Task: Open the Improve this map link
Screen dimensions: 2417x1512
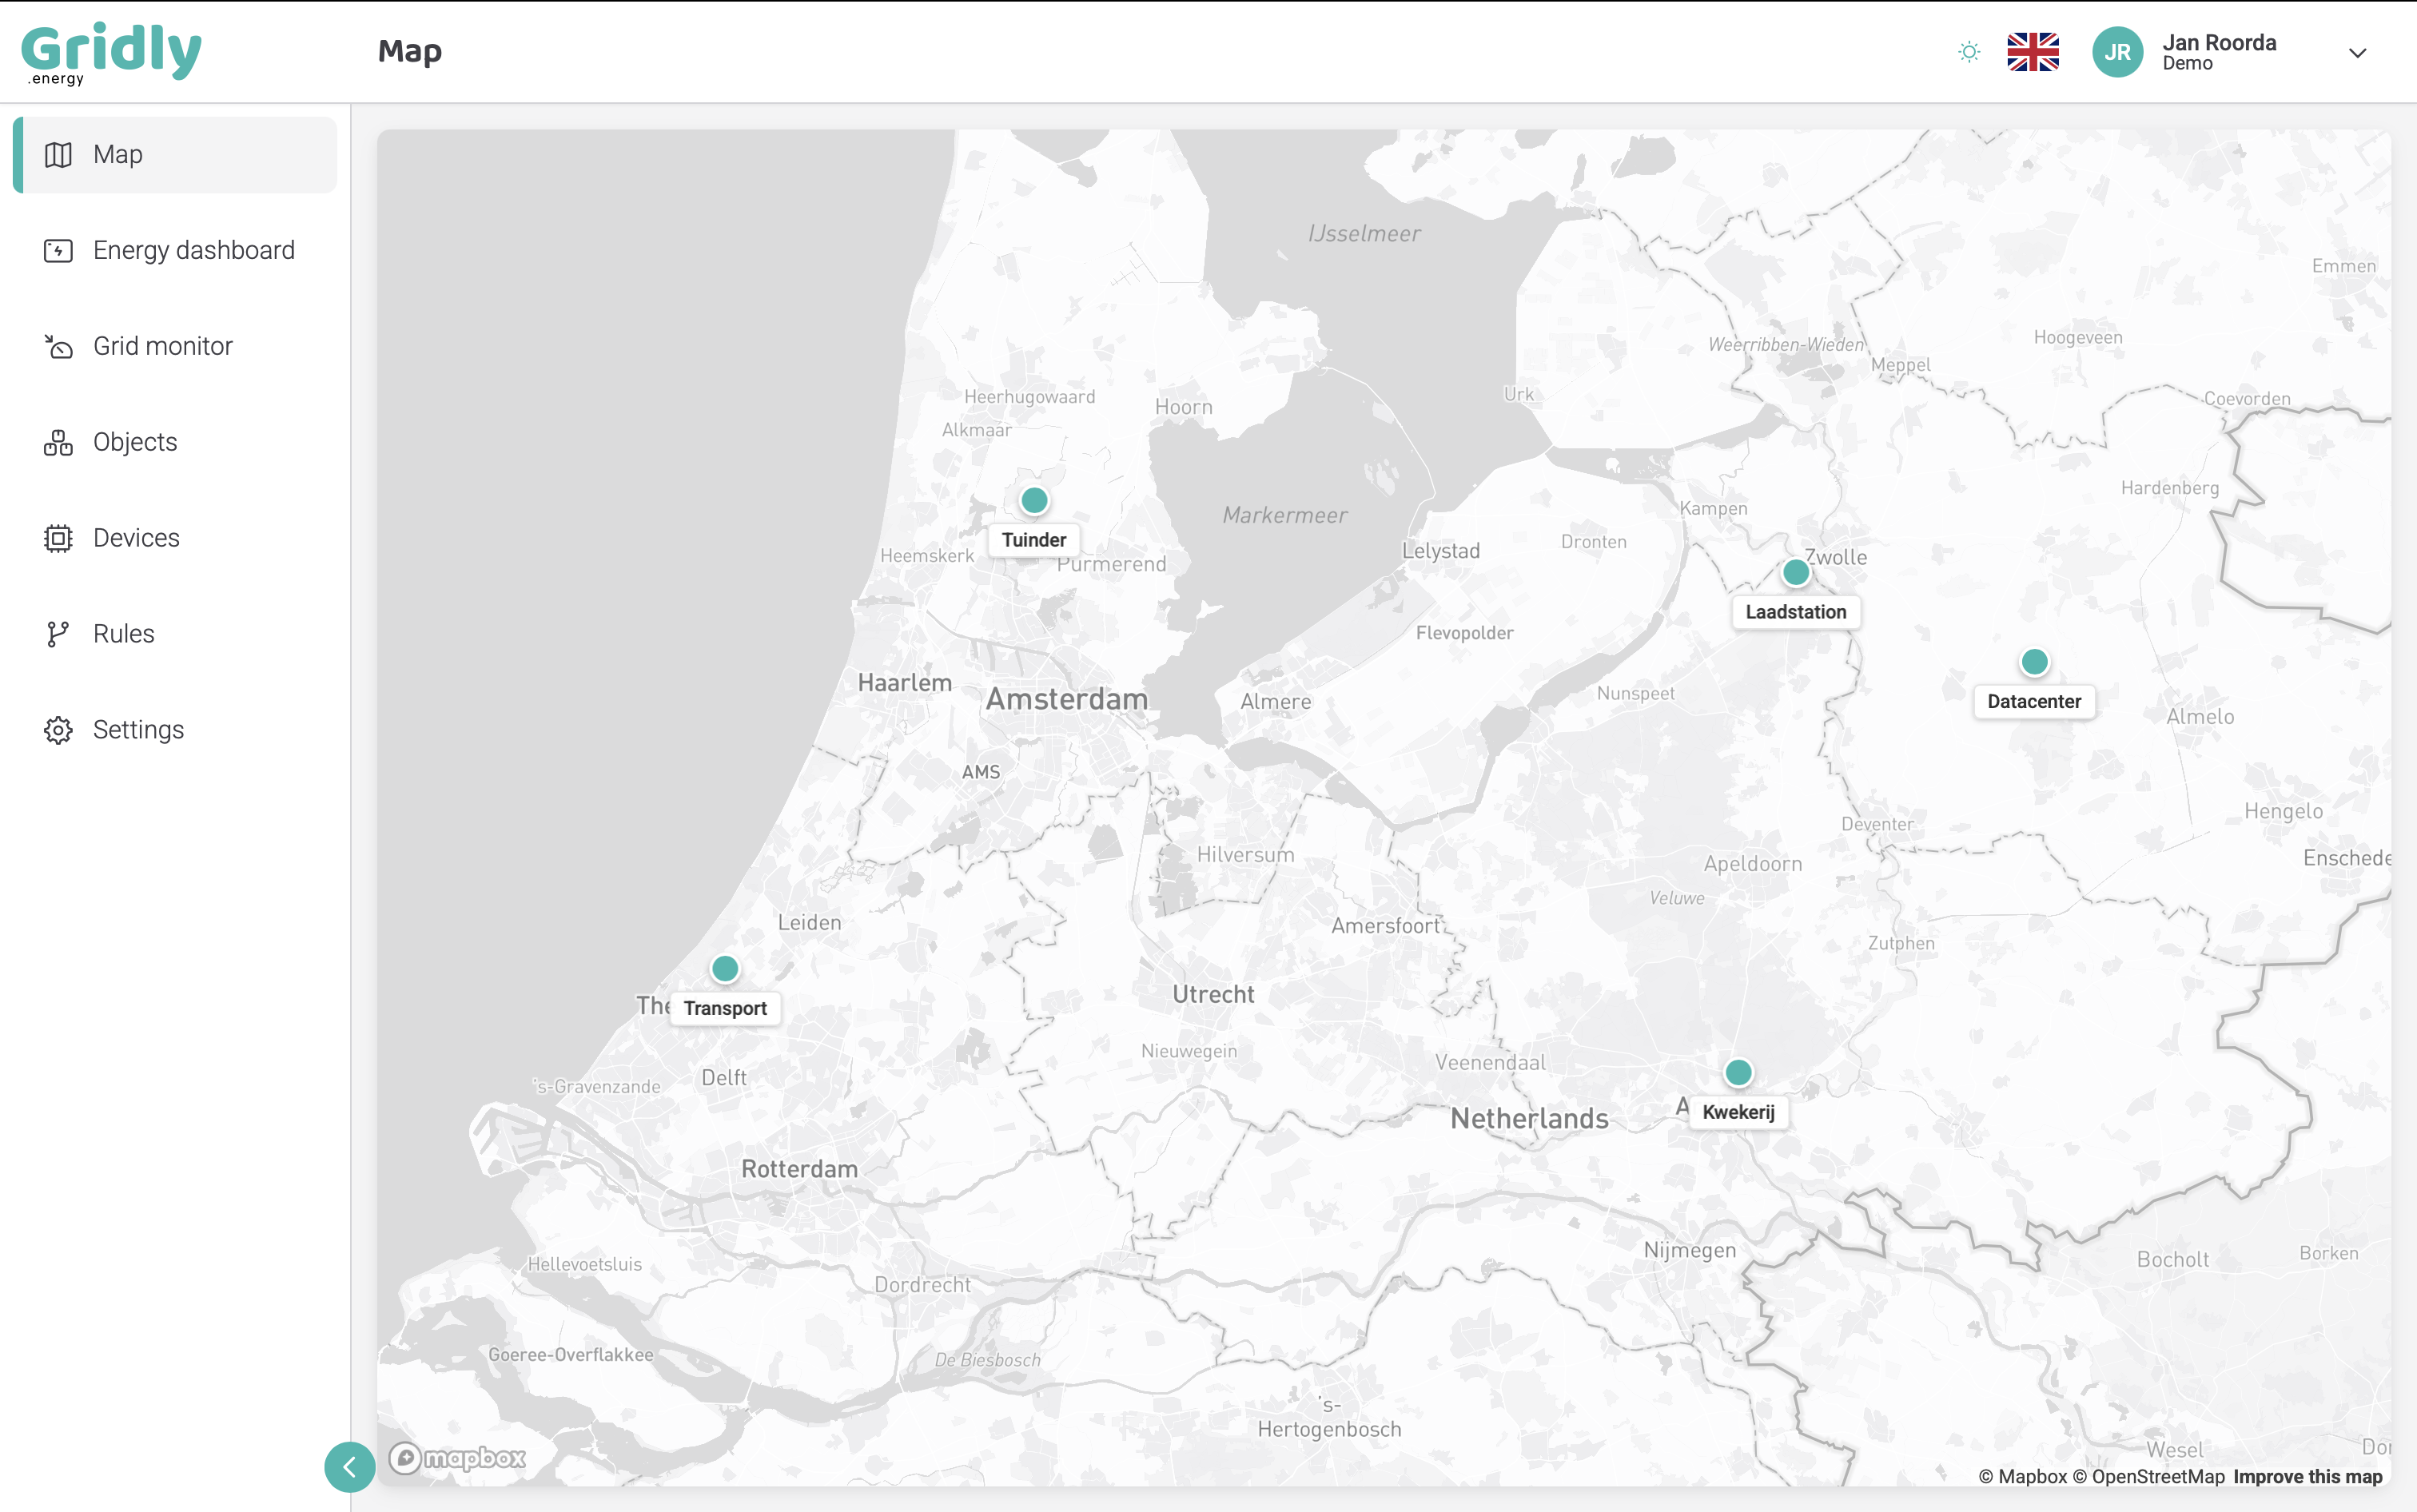Action: pos(2308,1477)
